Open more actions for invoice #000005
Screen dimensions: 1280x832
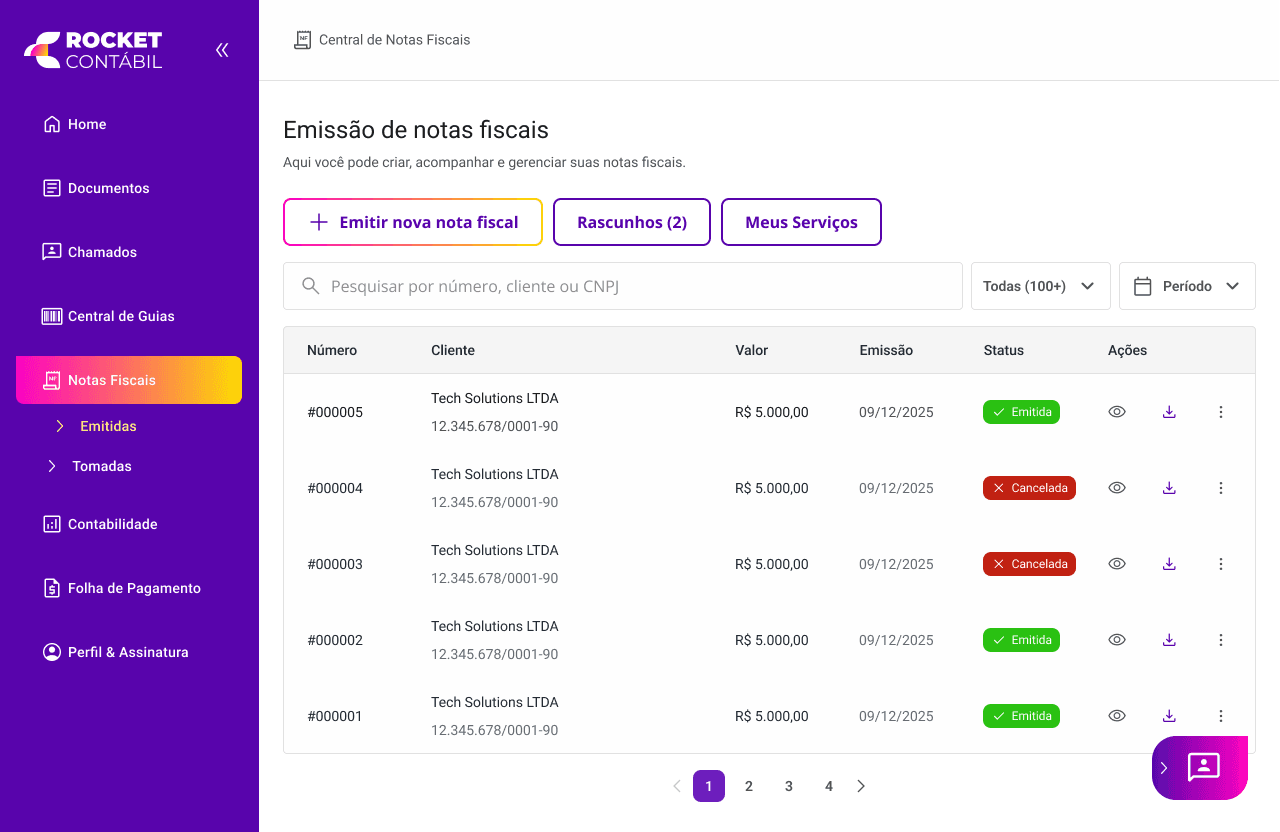click(x=1221, y=412)
